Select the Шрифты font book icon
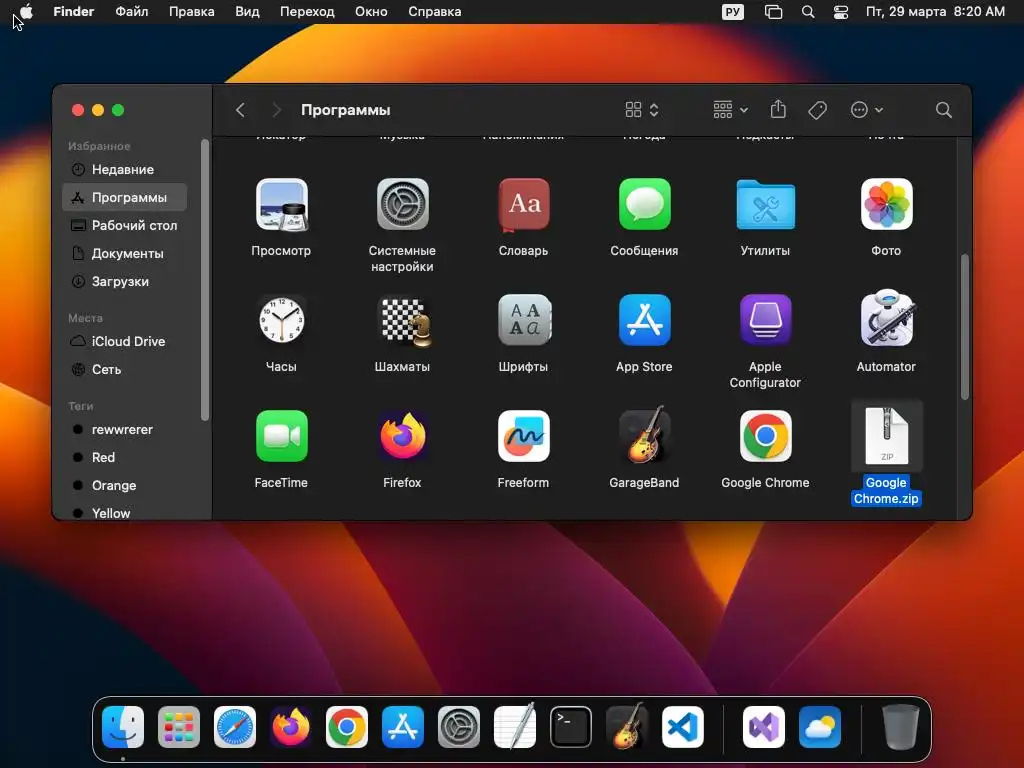The height and width of the screenshot is (768, 1024). pos(524,320)
